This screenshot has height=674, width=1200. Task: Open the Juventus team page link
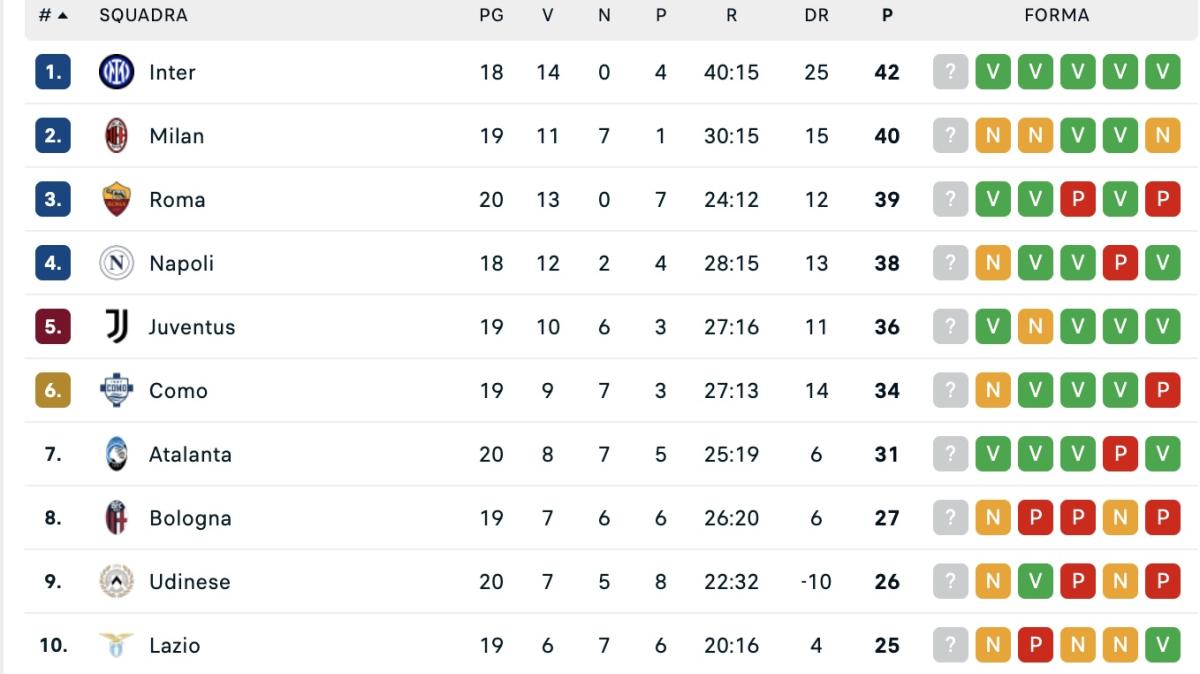[194, 326]
